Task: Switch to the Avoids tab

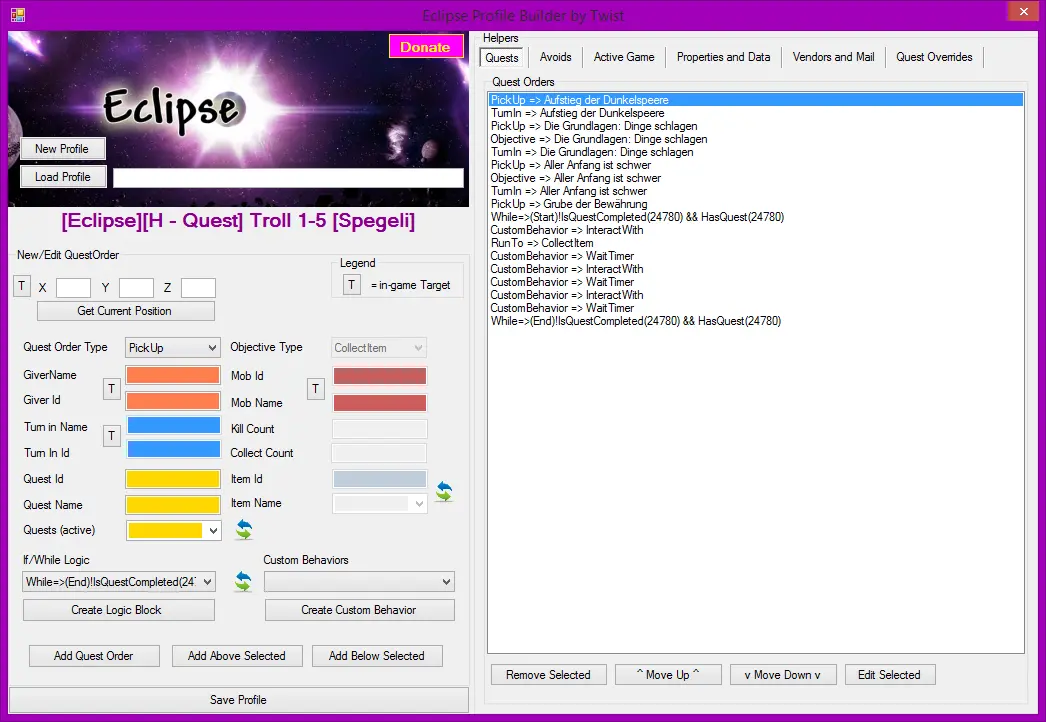Action: [x=555, y=57]
